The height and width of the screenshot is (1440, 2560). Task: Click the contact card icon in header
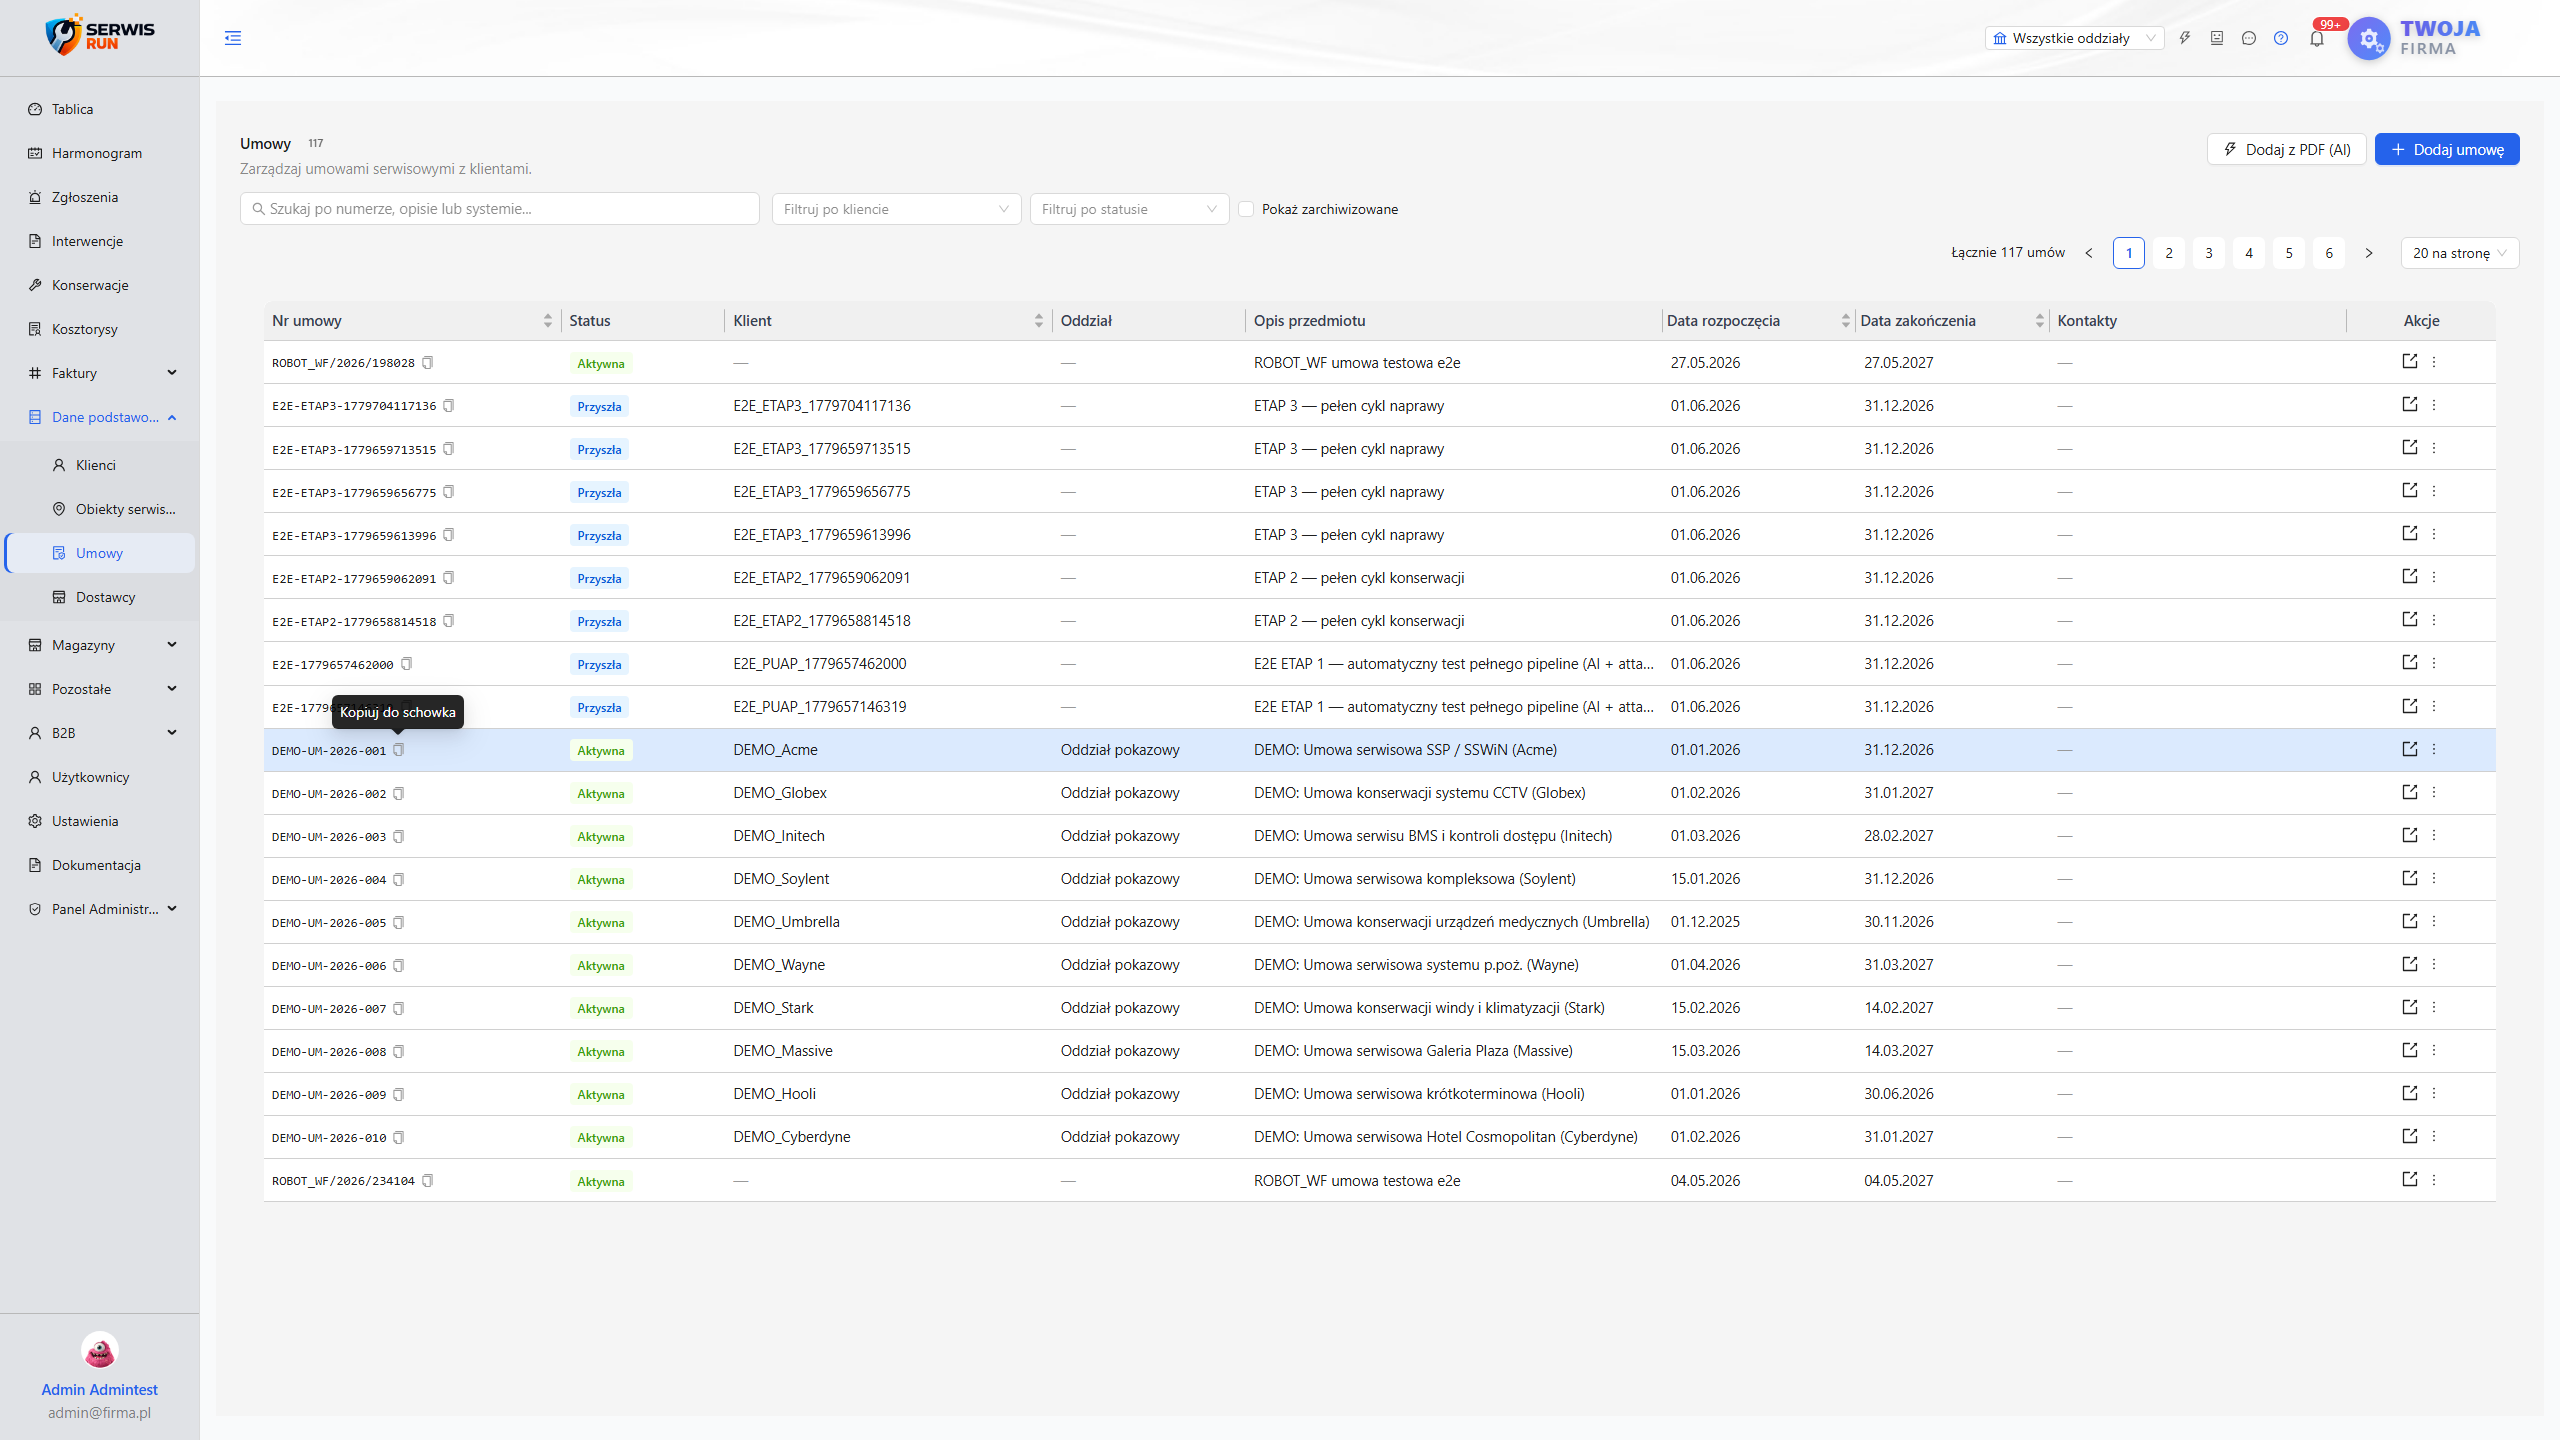[x=2217, y=38]
